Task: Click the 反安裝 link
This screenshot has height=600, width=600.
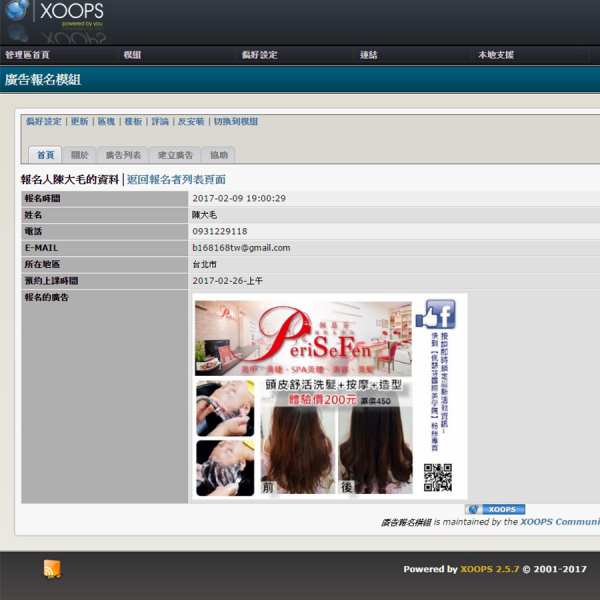Action: [x=191, y=121]
